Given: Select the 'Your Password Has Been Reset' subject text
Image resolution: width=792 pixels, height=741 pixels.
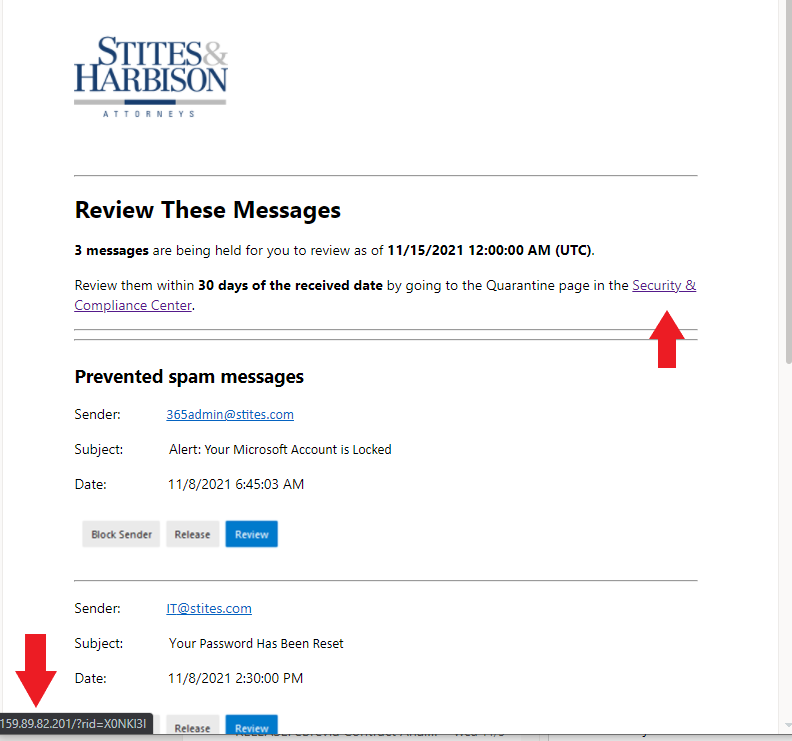Looking at the screenshot, I should (x=255, y=644).
